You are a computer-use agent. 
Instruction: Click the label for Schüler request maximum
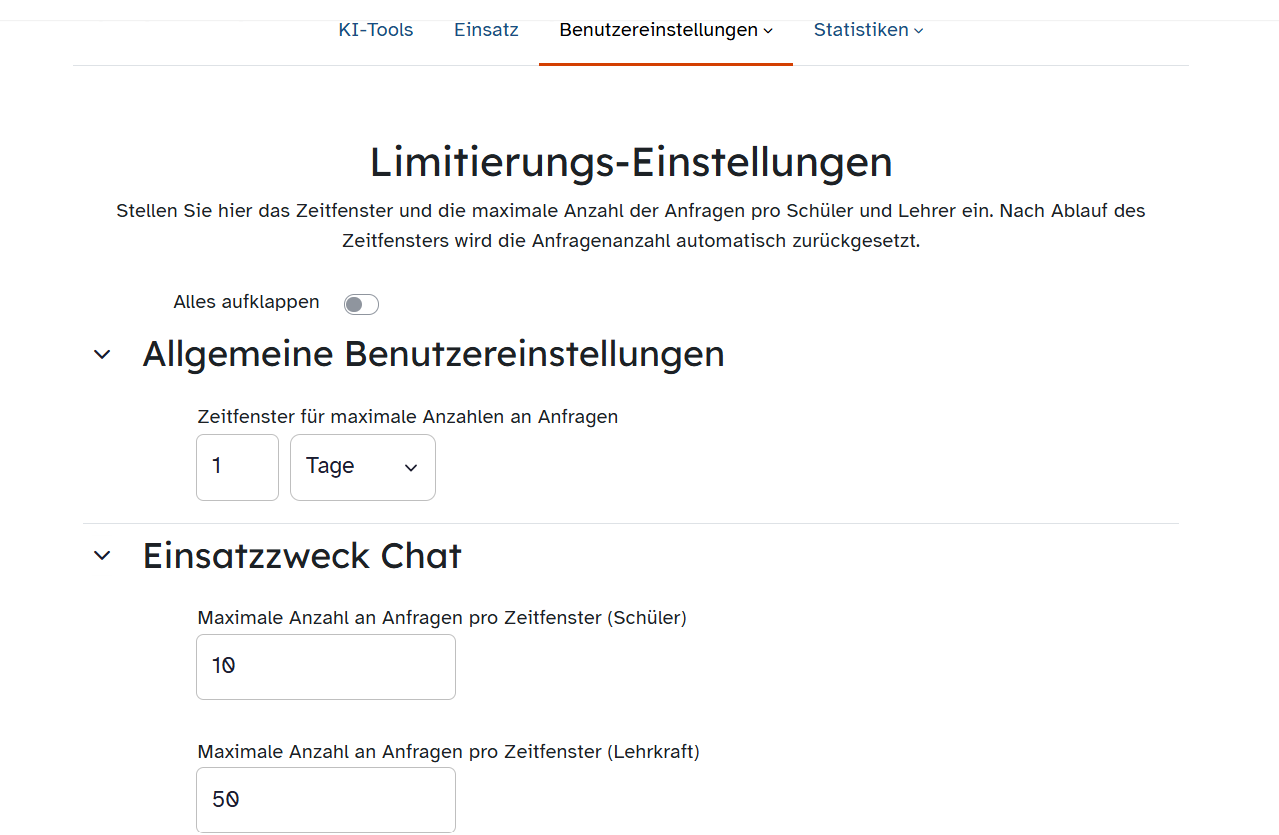(x=441, y=618)
